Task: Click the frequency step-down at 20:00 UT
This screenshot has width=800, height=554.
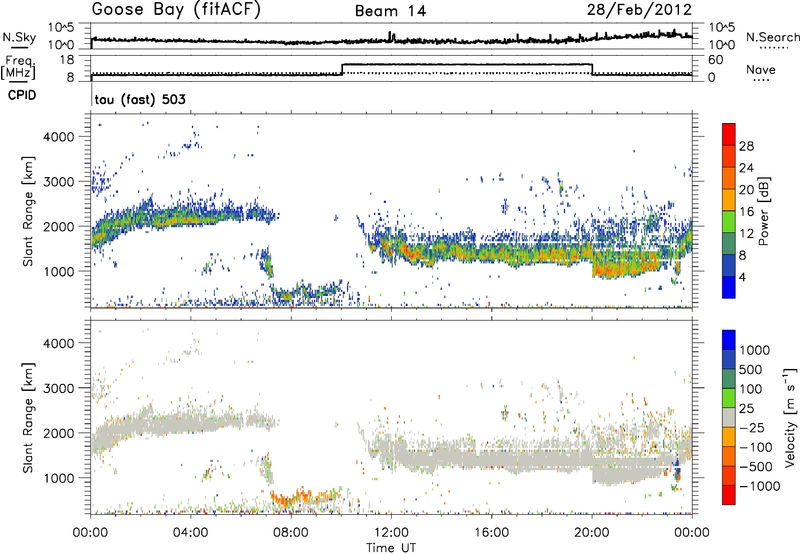Action: (592, 69)
